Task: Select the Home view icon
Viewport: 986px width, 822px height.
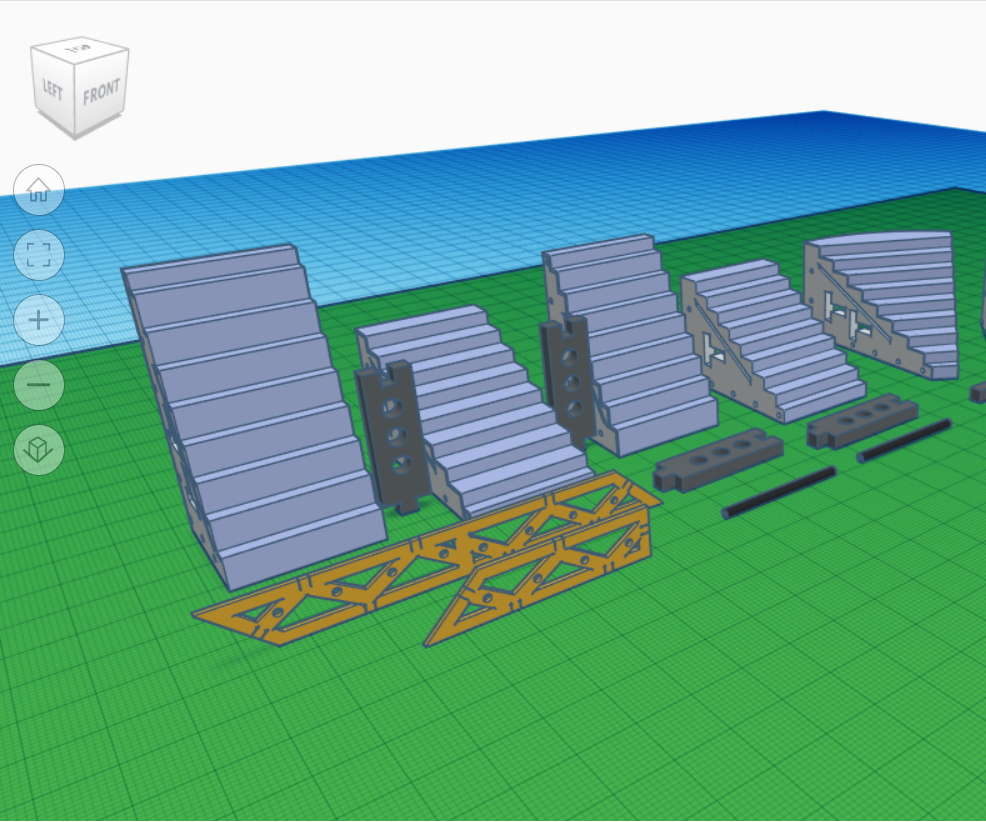Action: coord(39,188)
